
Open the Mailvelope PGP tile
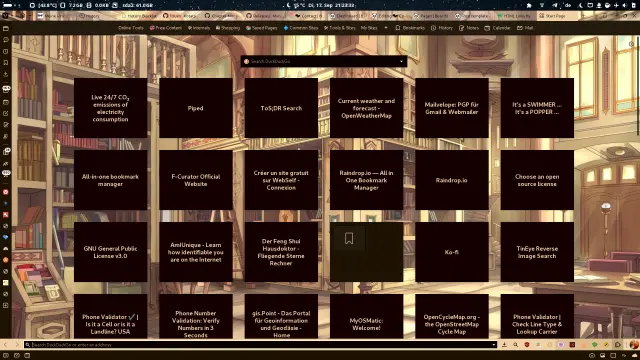451,108
